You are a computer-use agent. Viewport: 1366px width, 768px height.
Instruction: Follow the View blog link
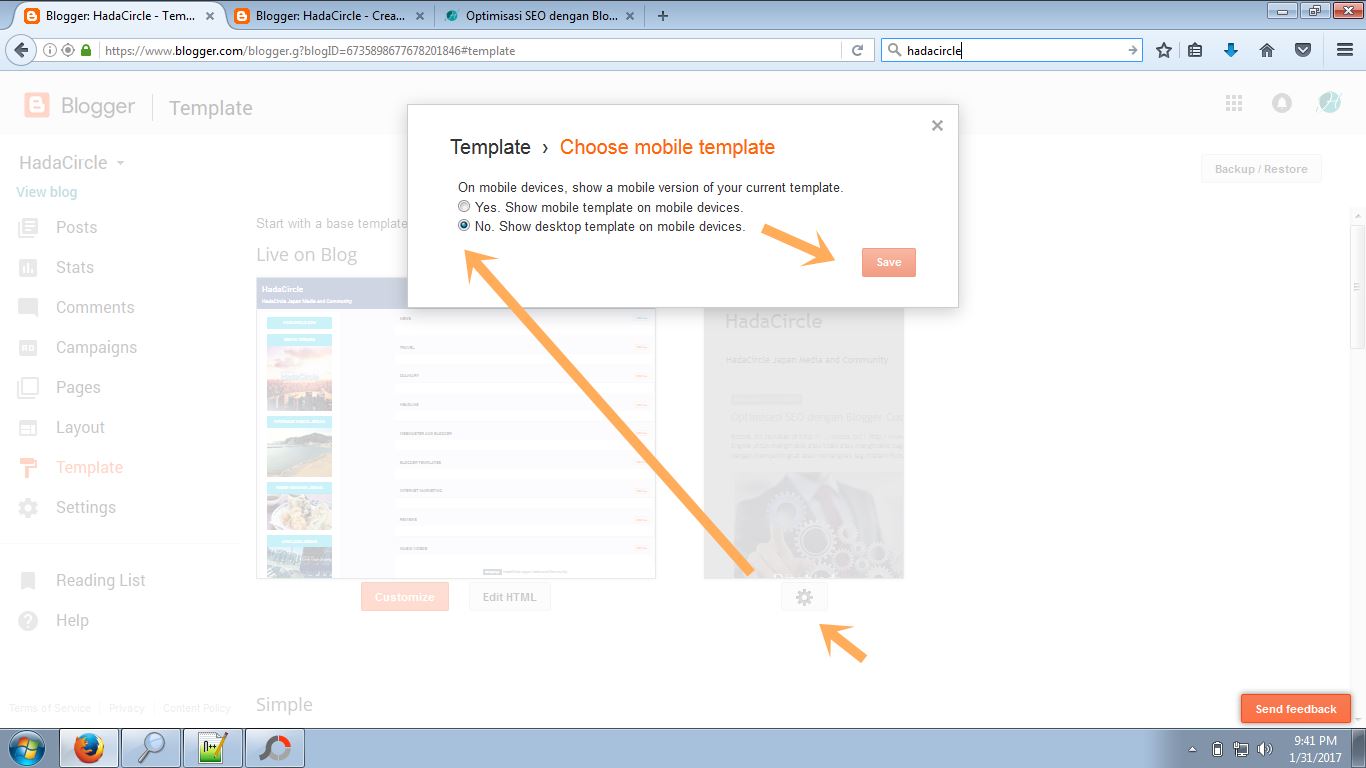click(x=47, y=192)
